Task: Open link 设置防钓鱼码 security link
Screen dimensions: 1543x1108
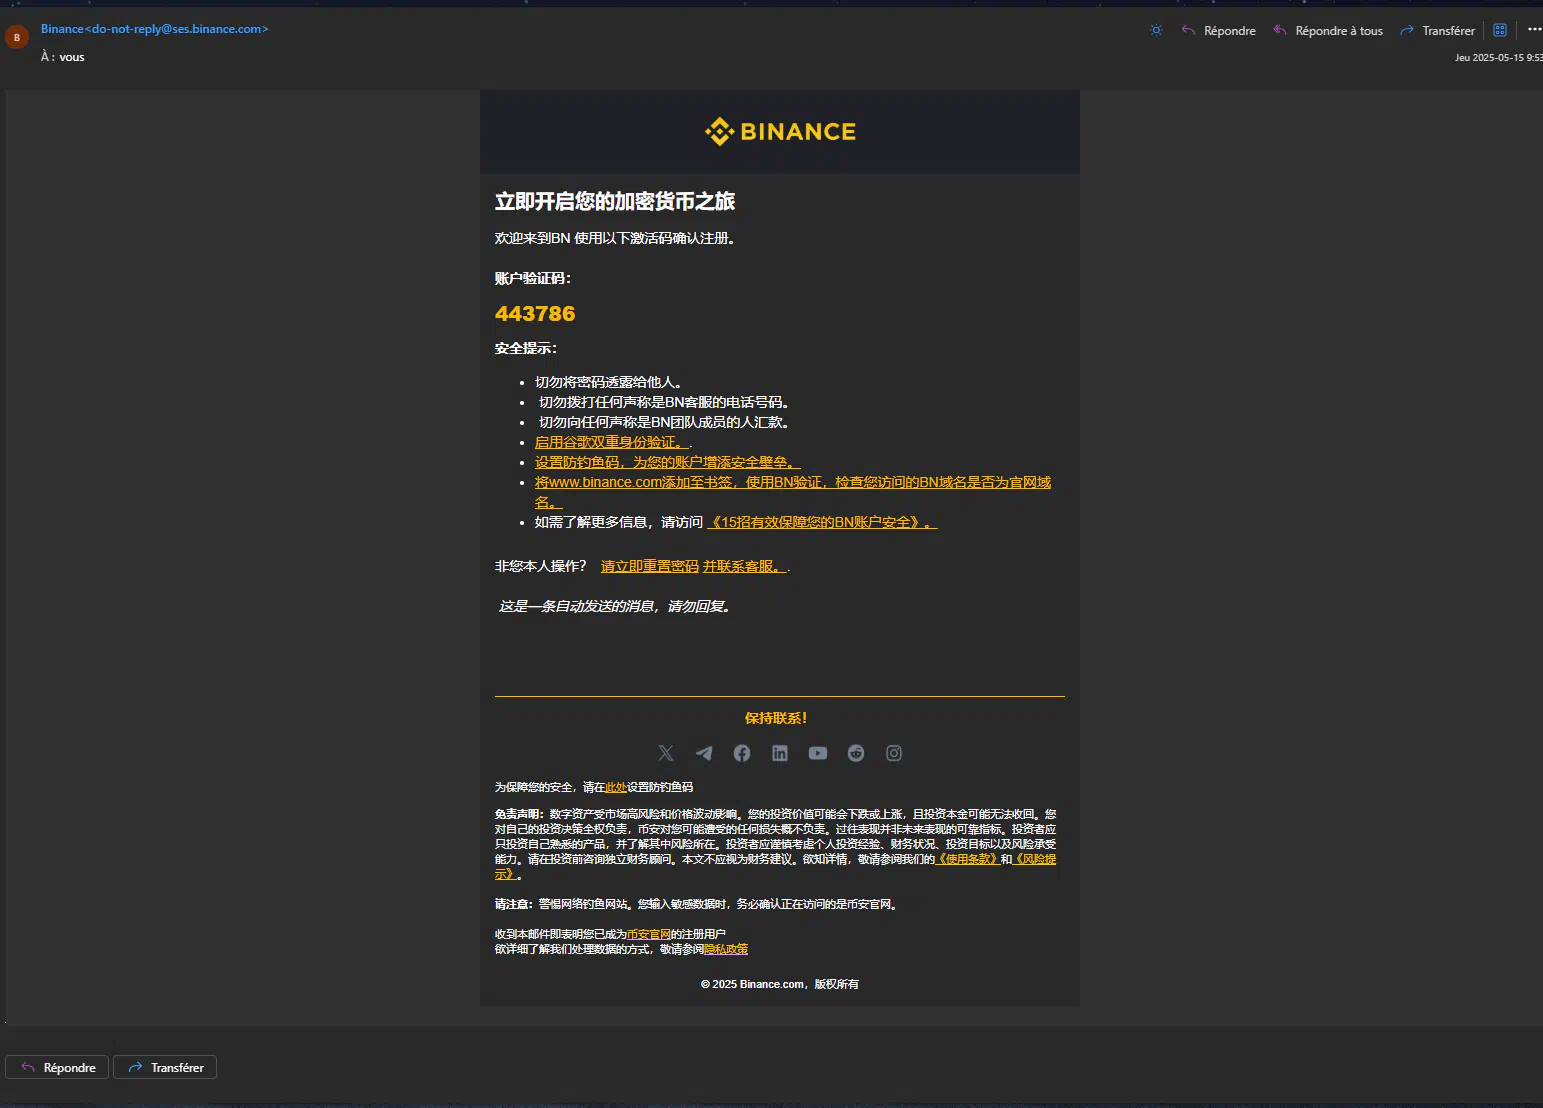Action: coord(668,462)
